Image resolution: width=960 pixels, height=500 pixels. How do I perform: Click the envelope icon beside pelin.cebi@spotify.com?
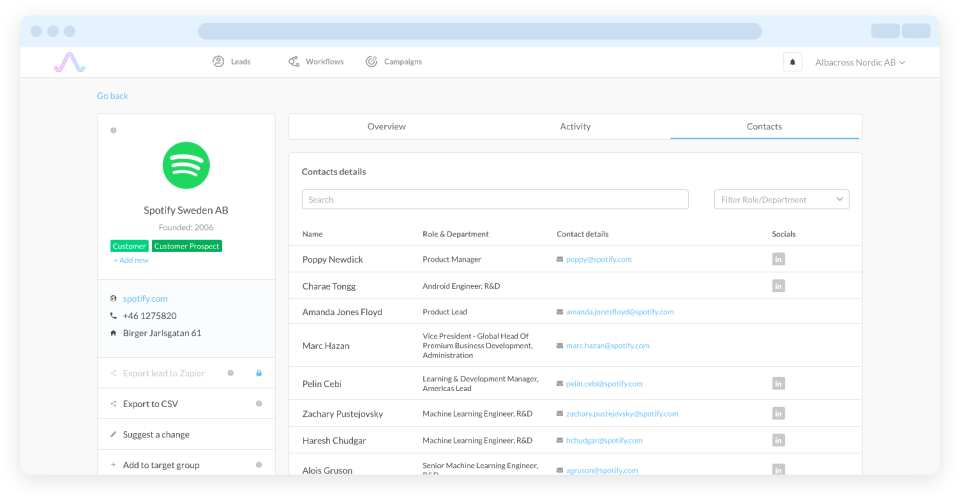[560, 384]
